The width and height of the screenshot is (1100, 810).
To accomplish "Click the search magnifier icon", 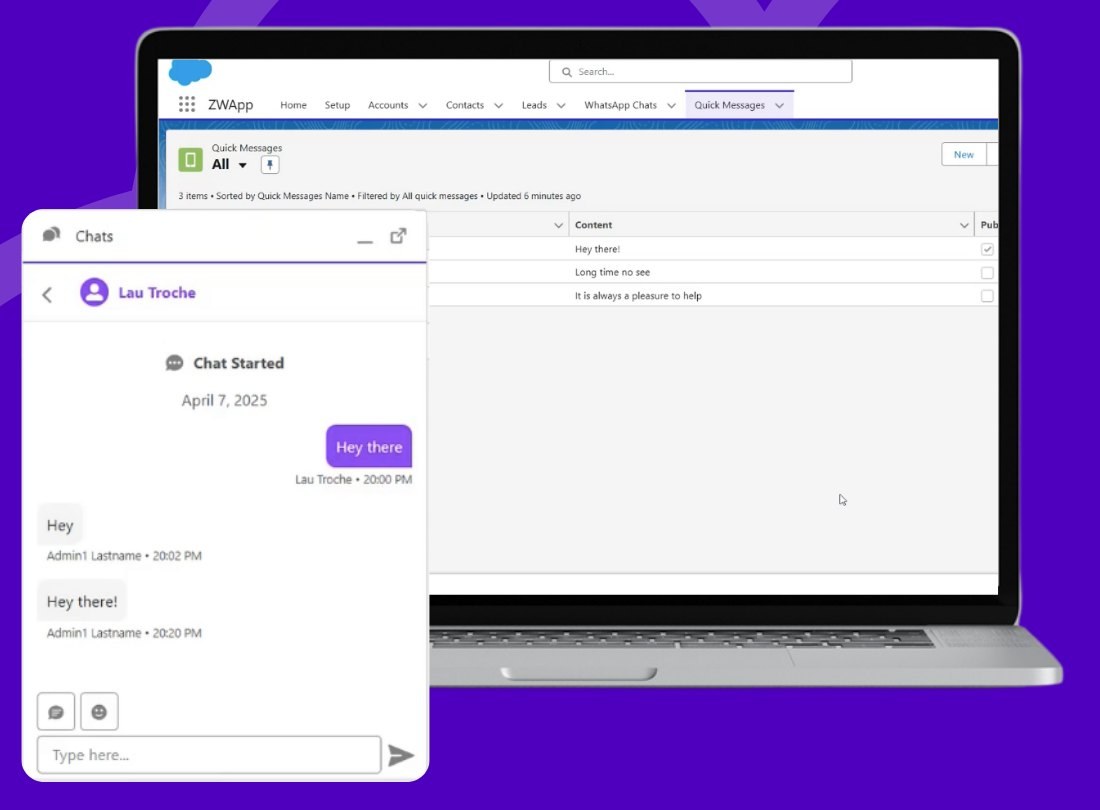I will coord(567,72).
